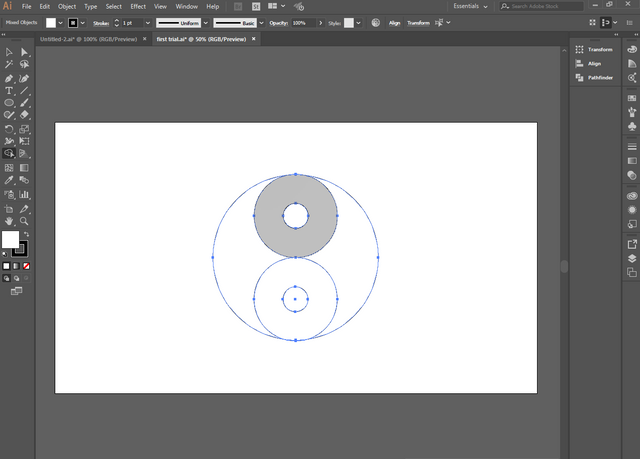Select the Zoom magnifier tool
Viewport: 640px width, 459px height.
click(24, 220)
